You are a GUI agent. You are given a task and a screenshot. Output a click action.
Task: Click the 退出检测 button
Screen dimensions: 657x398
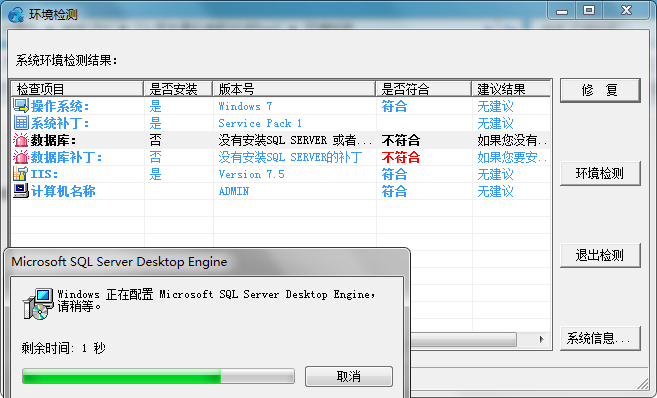coord(600,255)
